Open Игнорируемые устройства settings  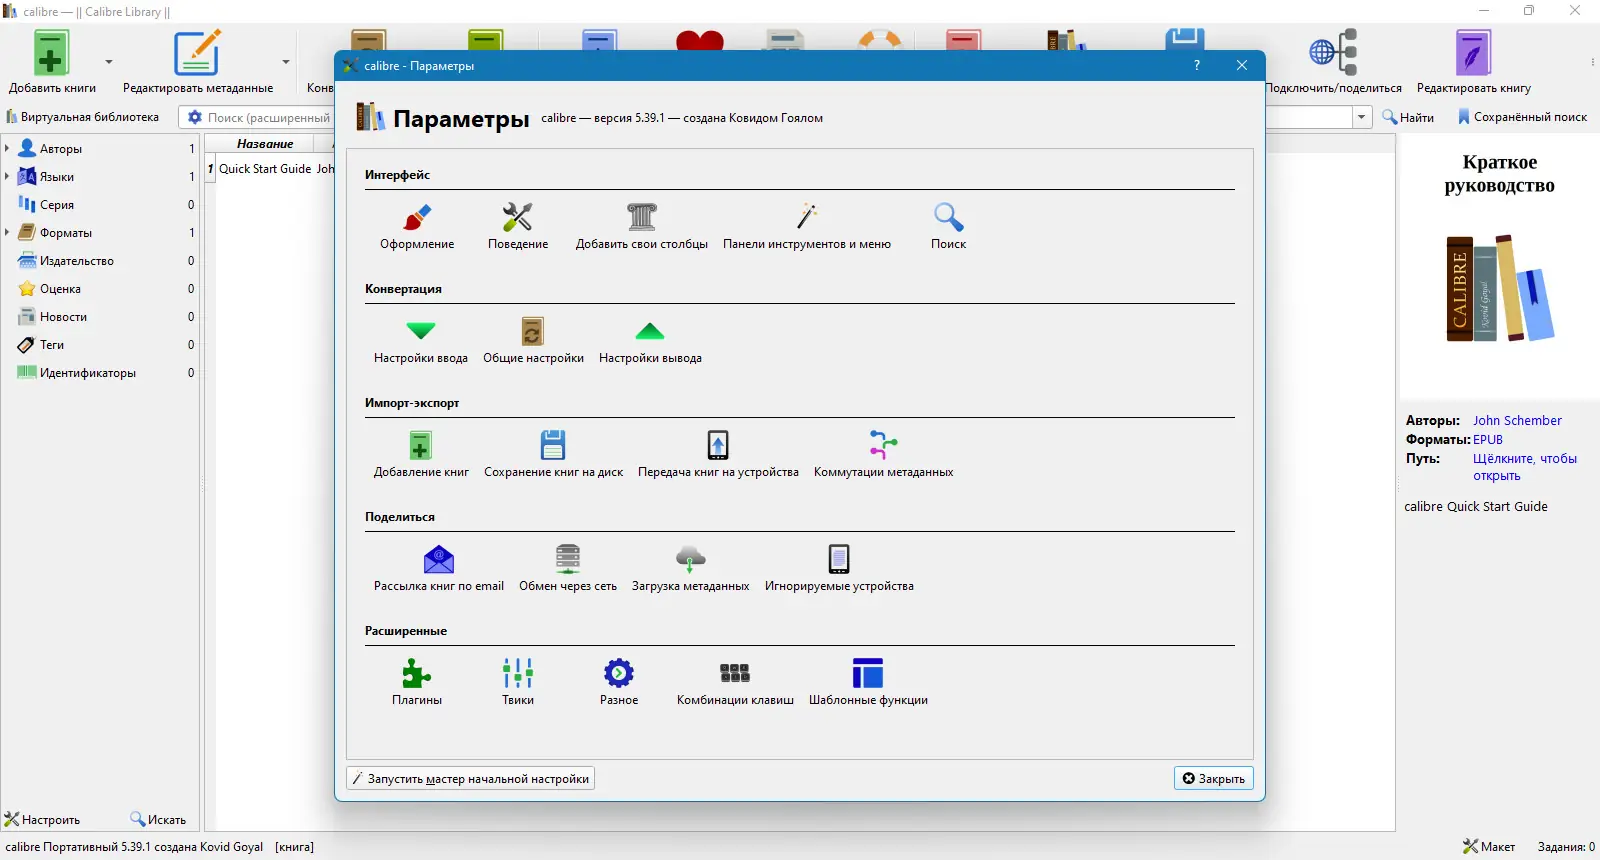pyautogui.click(x=839, y=568)
